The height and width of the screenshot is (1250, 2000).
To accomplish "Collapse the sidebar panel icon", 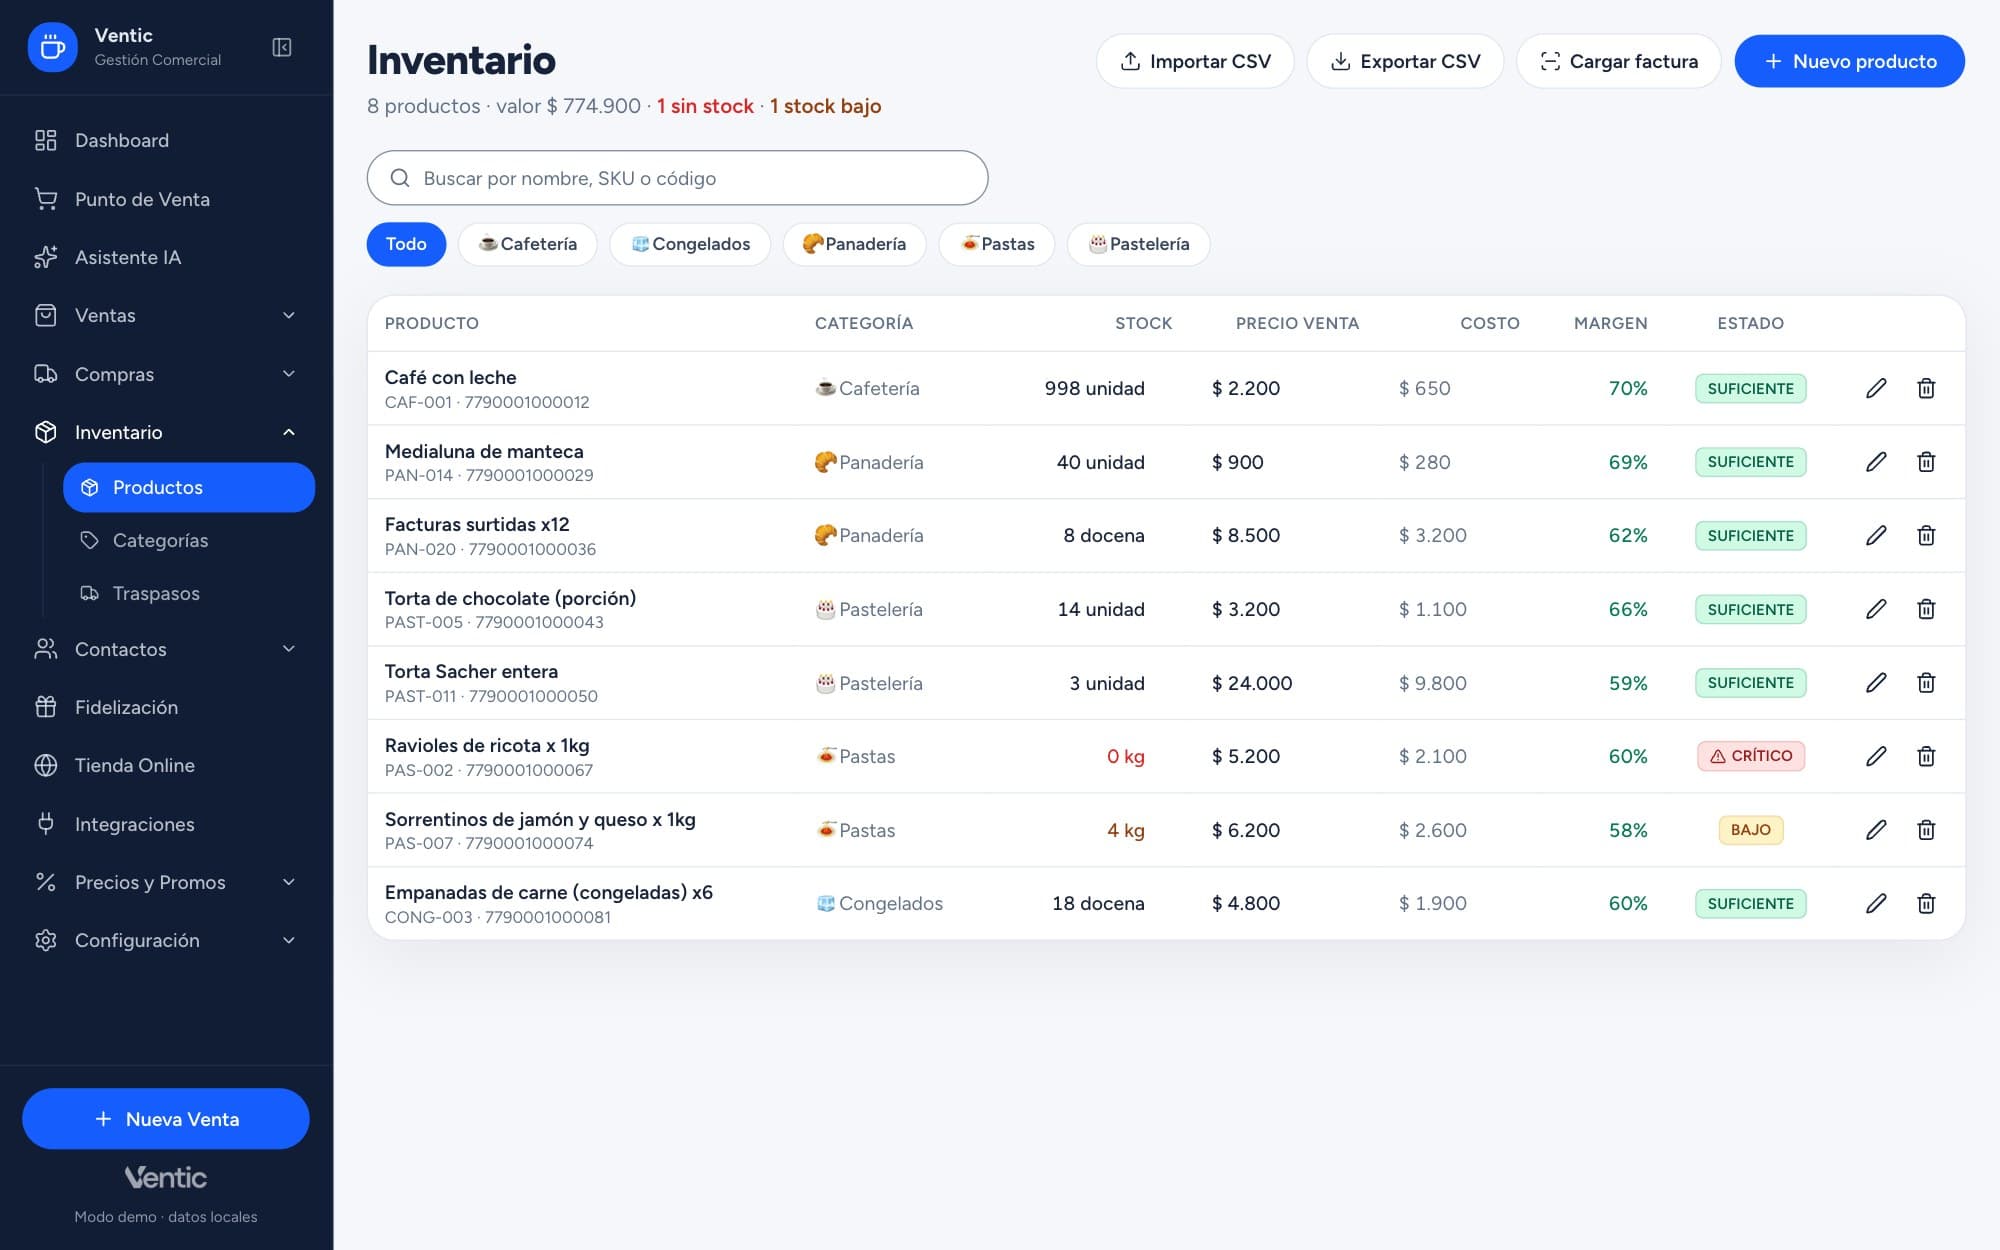I will click(x=282, y=47).
